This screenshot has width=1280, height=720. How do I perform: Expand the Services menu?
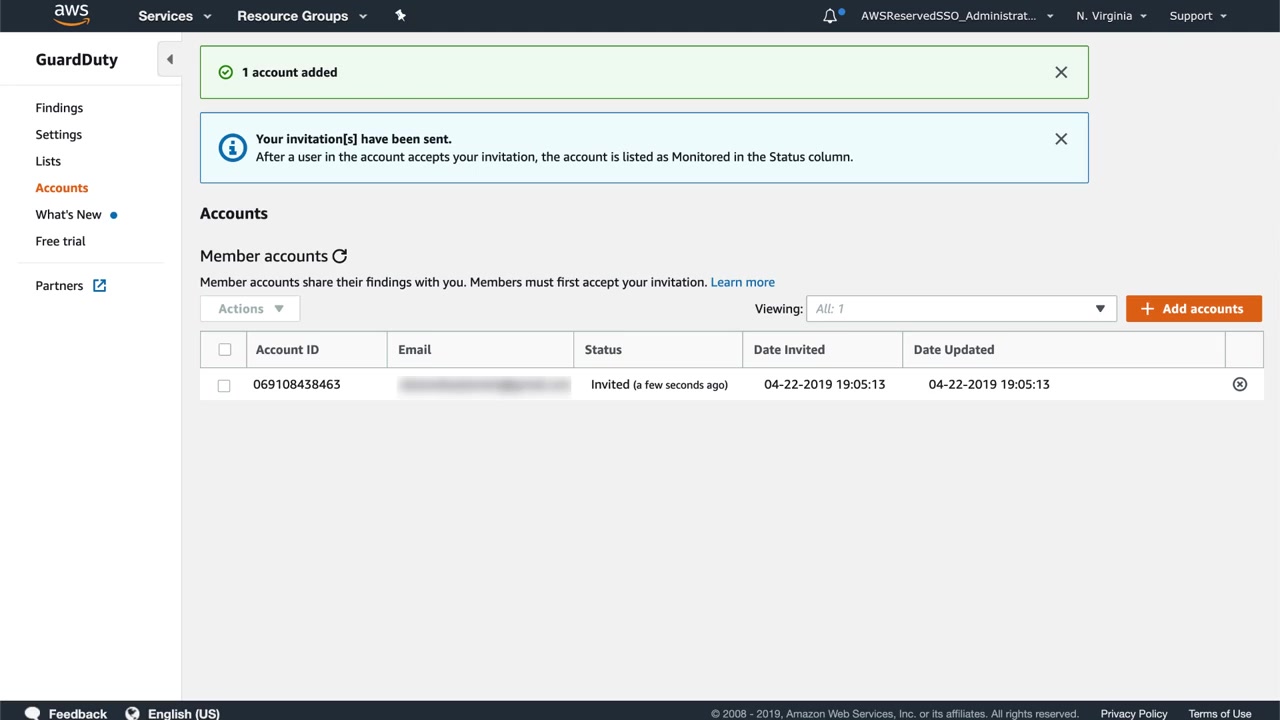point(175,16)
